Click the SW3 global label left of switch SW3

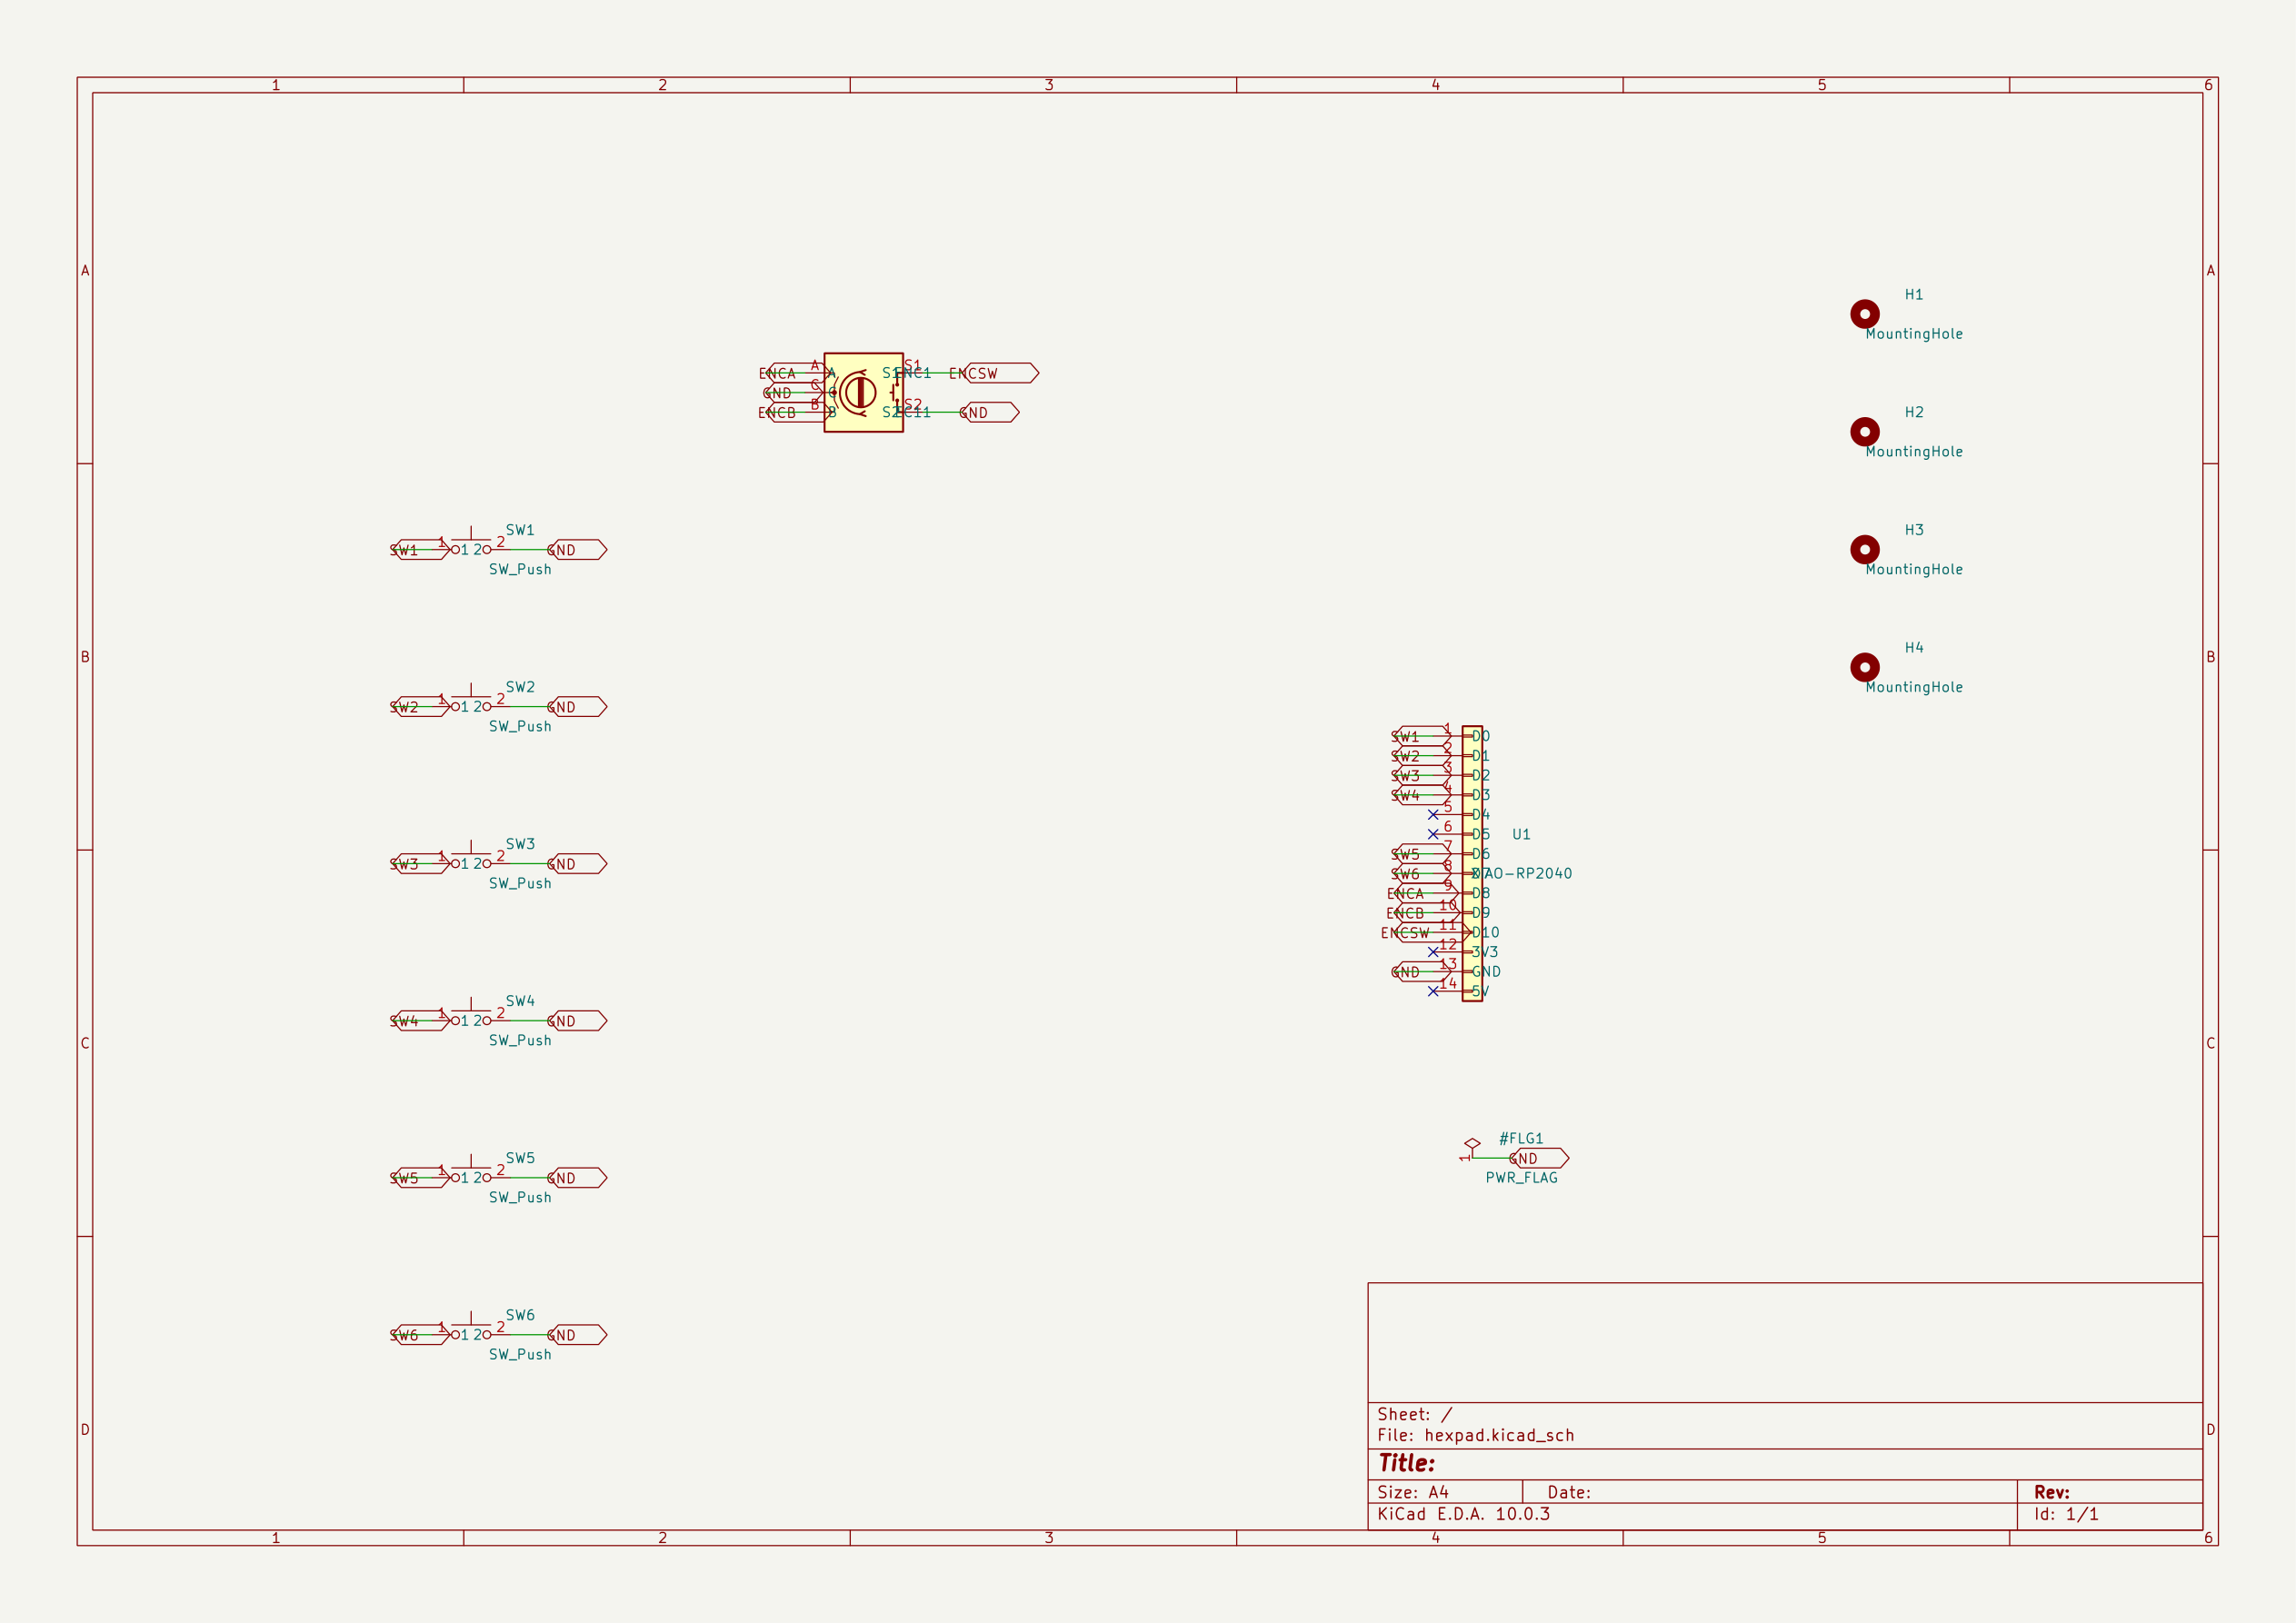pyautogui.click(x=421, y=863)
